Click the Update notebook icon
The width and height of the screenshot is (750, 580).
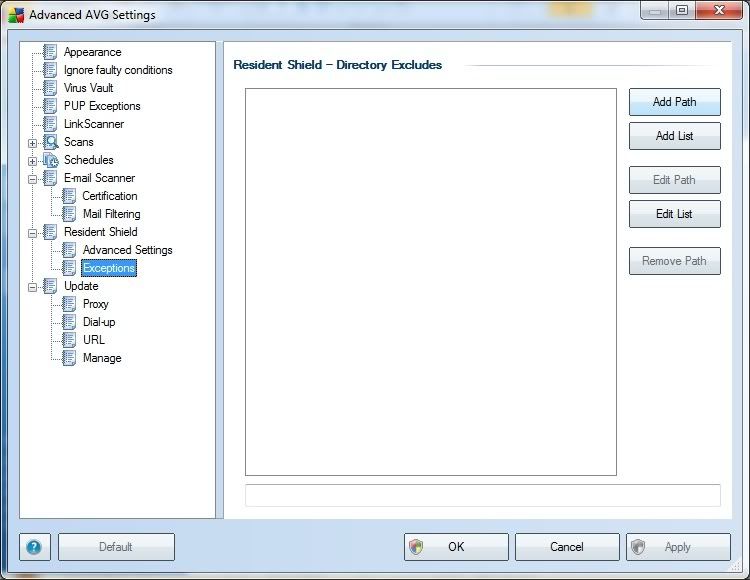coord(50,286)
